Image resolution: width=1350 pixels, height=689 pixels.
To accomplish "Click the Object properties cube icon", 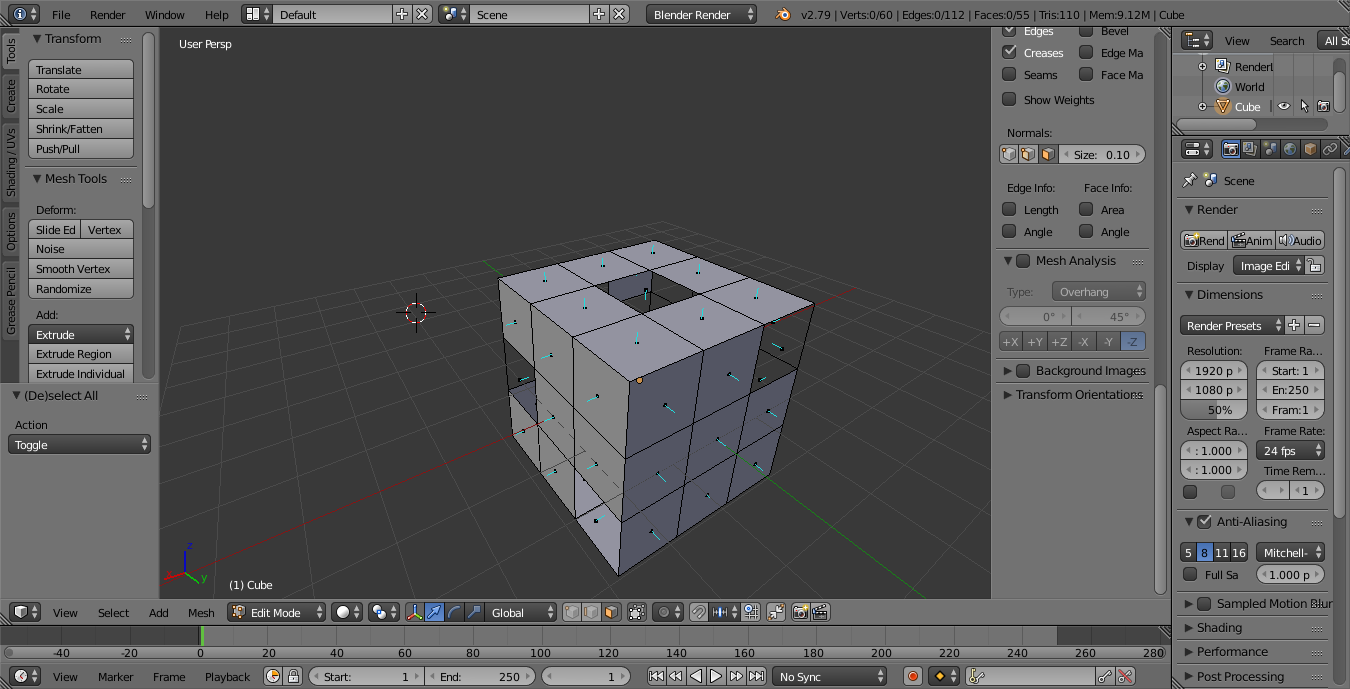I will [1310, 149].
